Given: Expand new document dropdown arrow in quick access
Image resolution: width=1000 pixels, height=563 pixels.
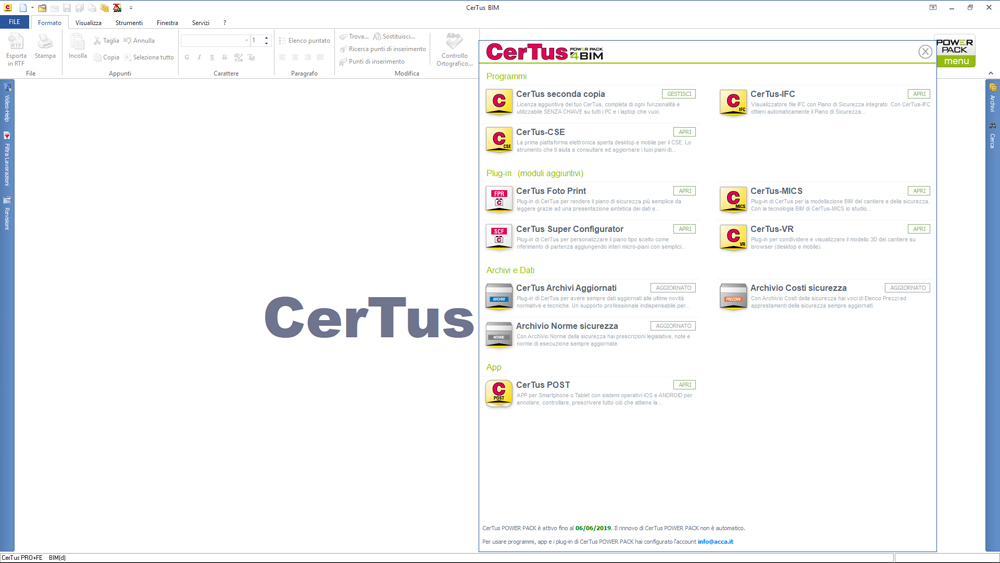Looking at the screenshot, I should coord(33,8).
